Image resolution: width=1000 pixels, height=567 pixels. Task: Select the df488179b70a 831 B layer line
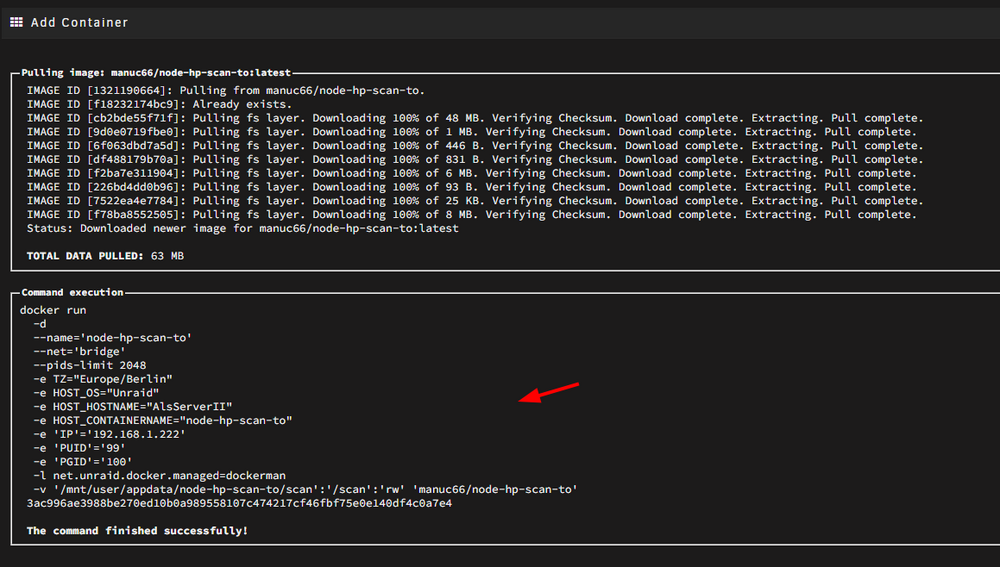coord(475,159)
